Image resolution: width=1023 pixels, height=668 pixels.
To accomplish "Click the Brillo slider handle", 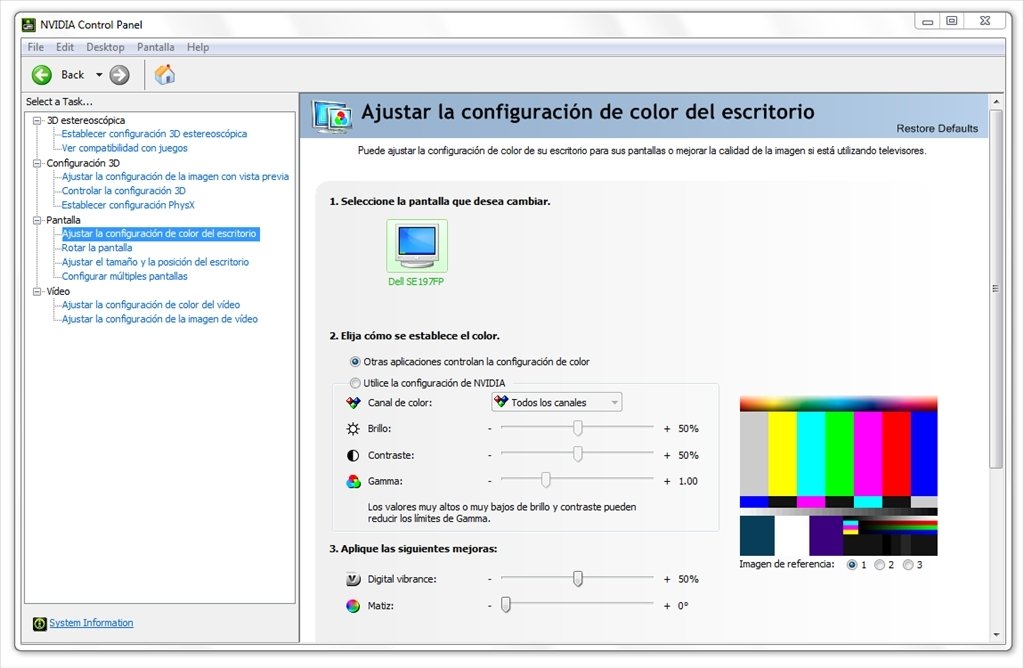I will tap(577, 428).
